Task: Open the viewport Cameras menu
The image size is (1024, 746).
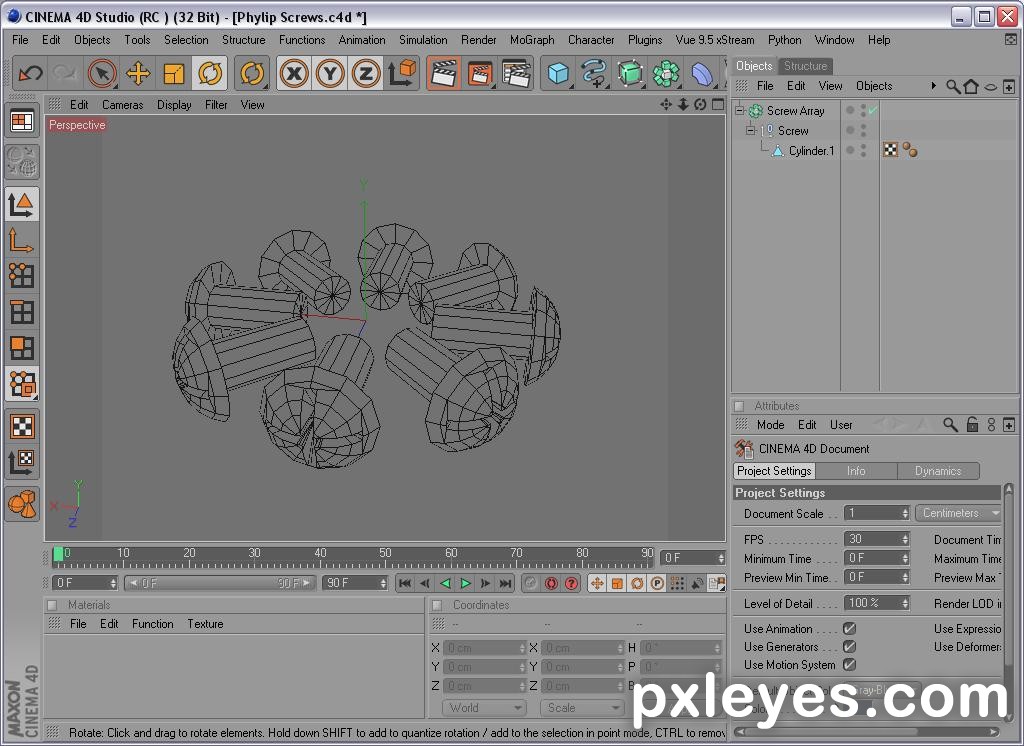Action: point(123,105)
